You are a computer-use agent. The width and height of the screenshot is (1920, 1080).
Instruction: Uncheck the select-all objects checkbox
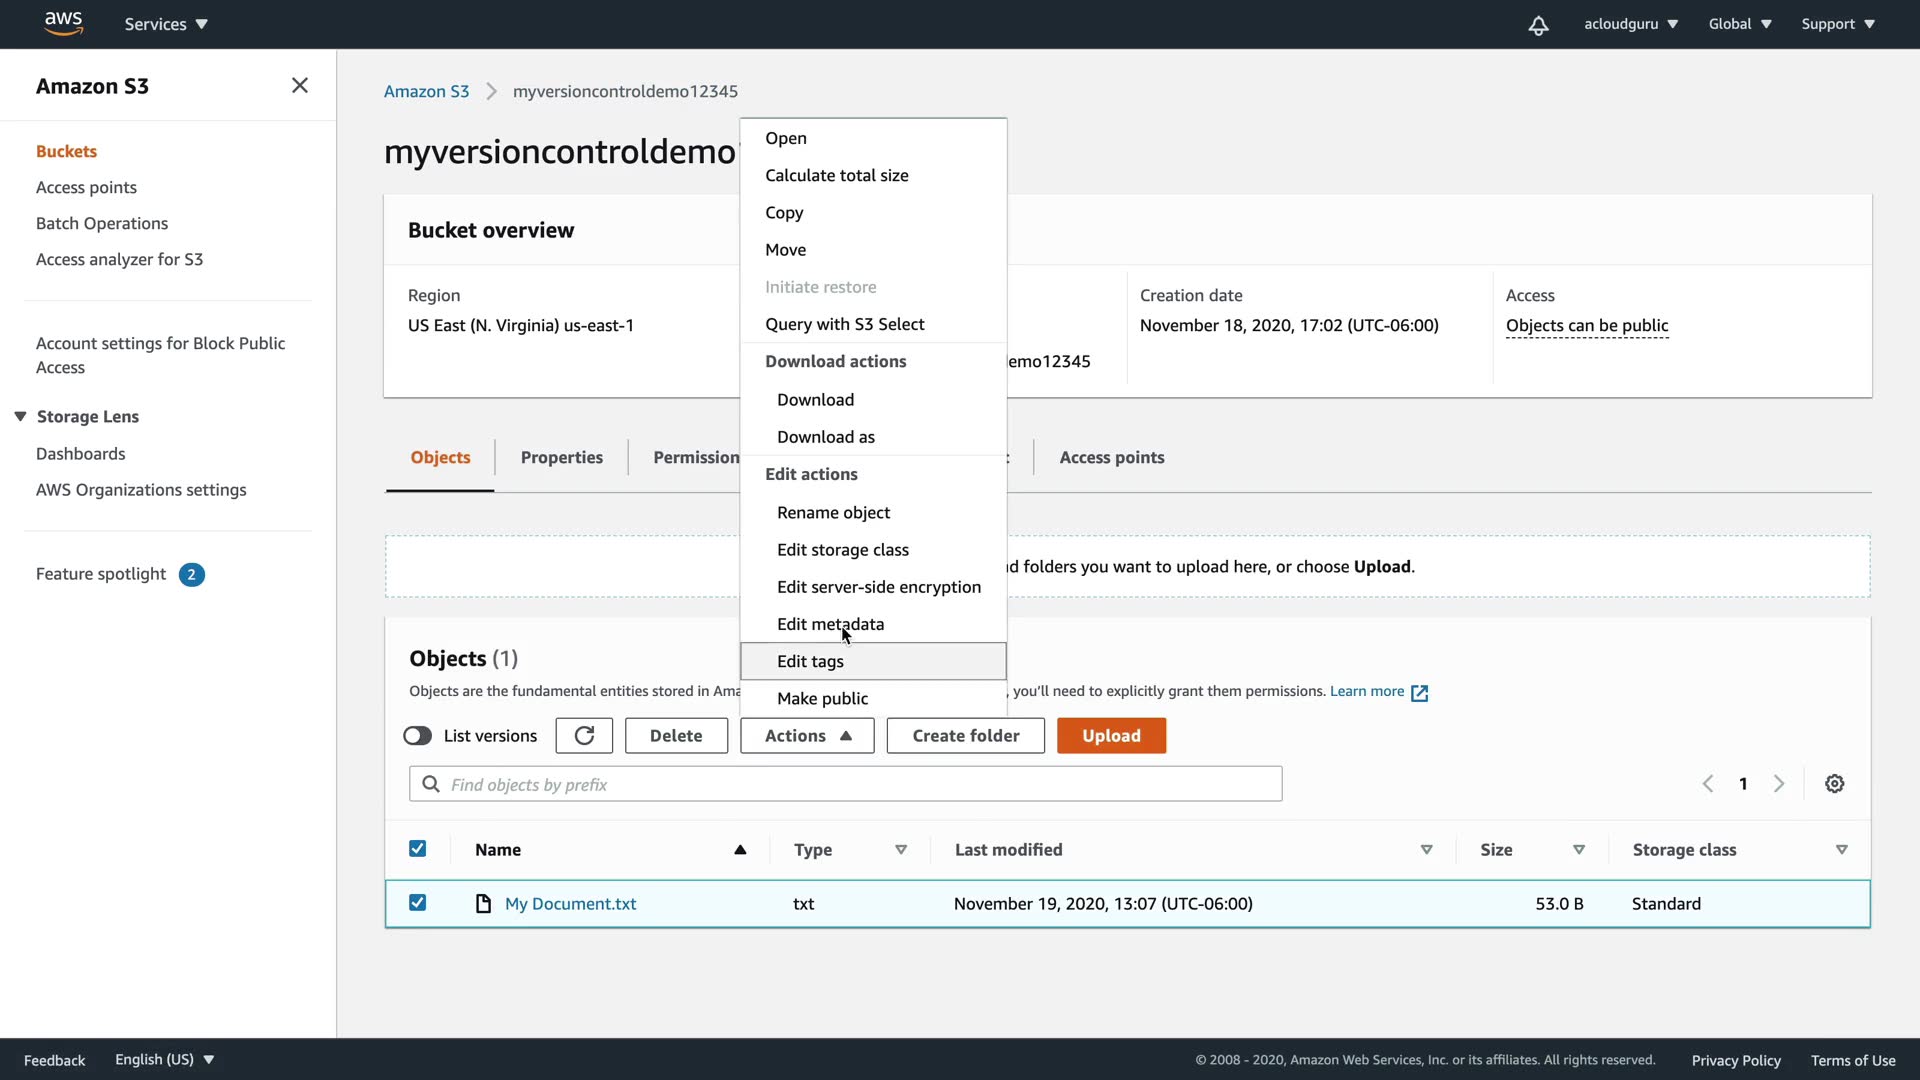(x=418, y=849)
